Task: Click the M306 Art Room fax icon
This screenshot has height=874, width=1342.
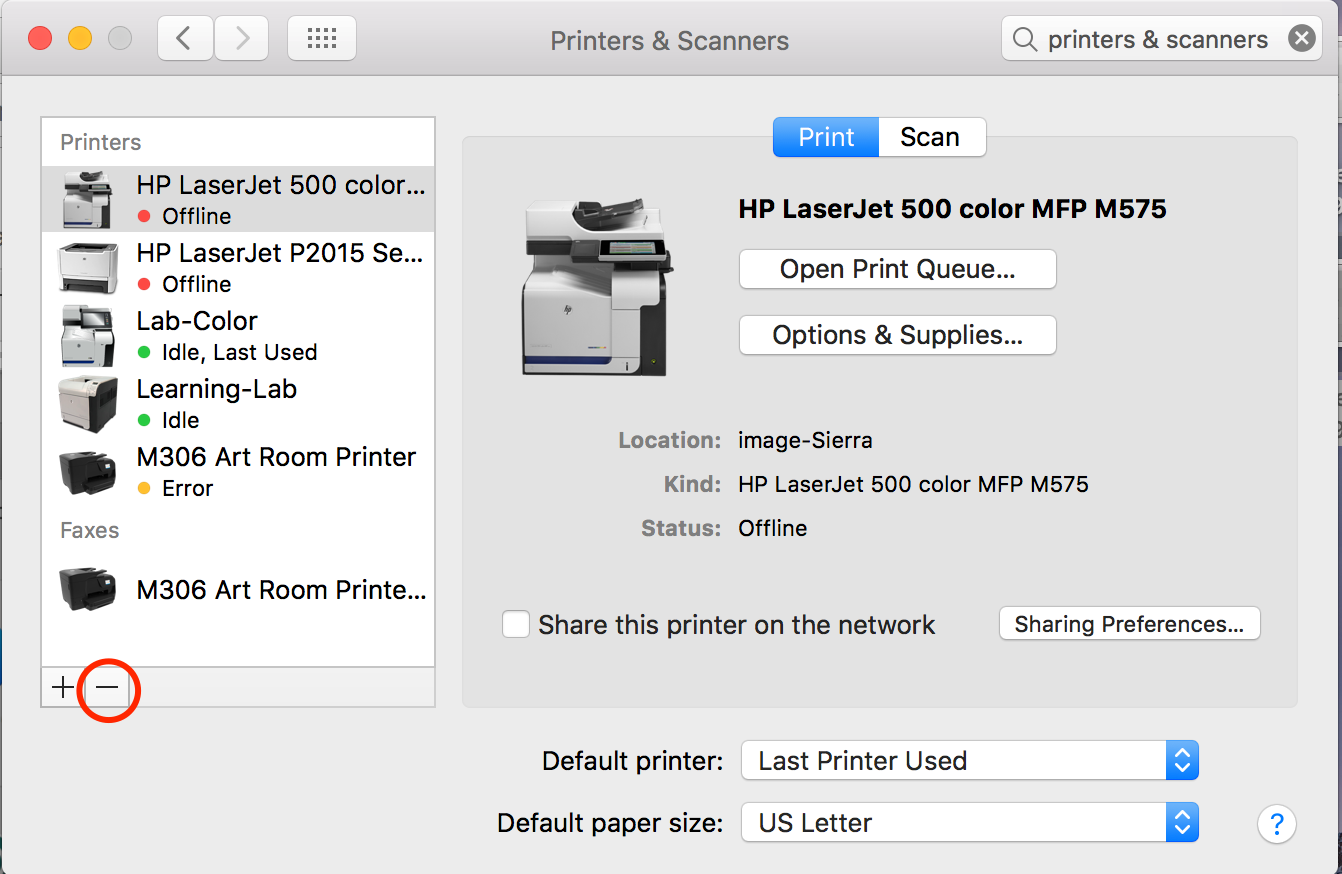Action: [88, 590]
